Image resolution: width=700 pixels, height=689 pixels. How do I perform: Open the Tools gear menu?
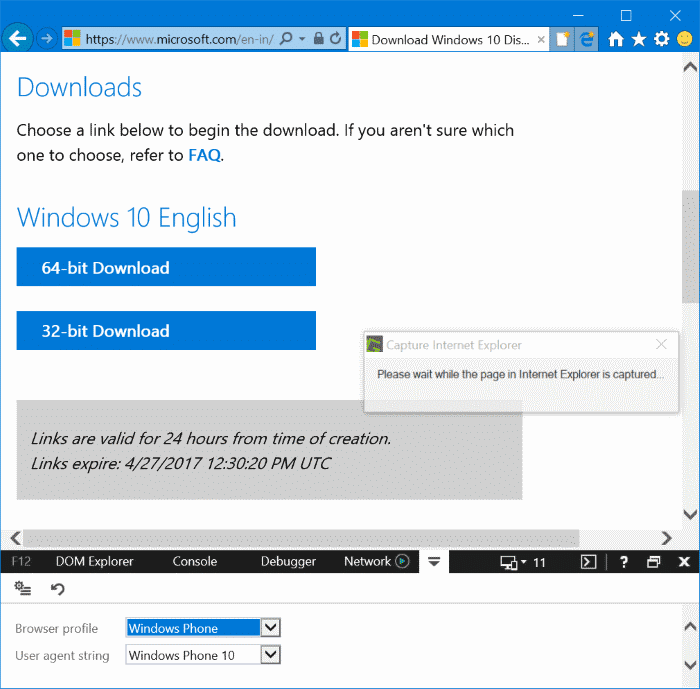(662, 39)
